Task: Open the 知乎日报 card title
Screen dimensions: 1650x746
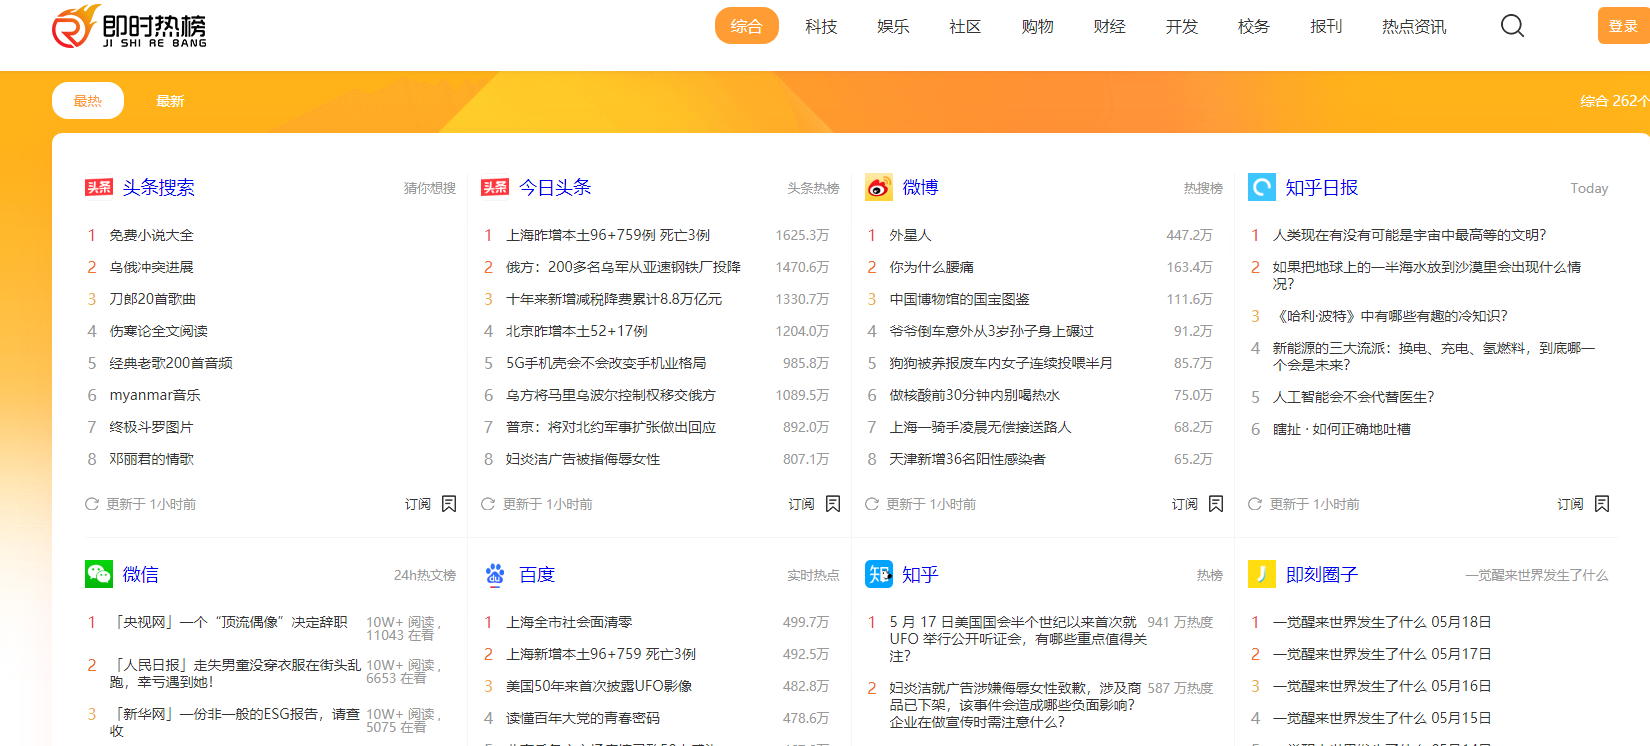Action: [x=1322, y=187]
